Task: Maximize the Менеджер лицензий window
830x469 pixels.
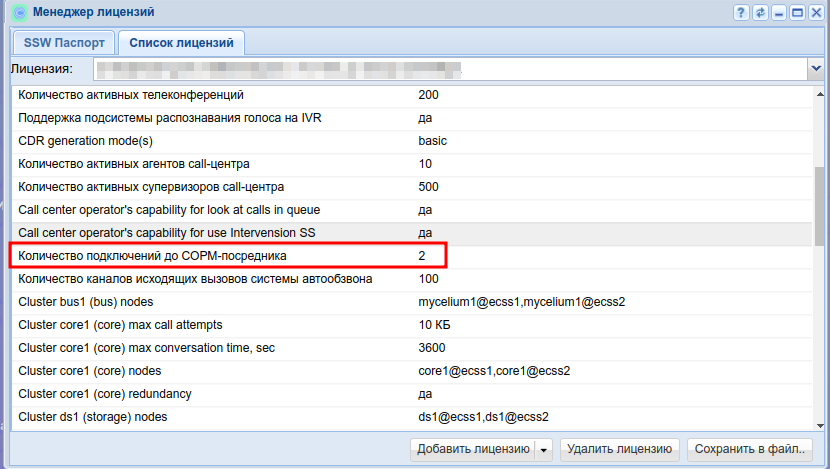Action: (x=797, y=12)
